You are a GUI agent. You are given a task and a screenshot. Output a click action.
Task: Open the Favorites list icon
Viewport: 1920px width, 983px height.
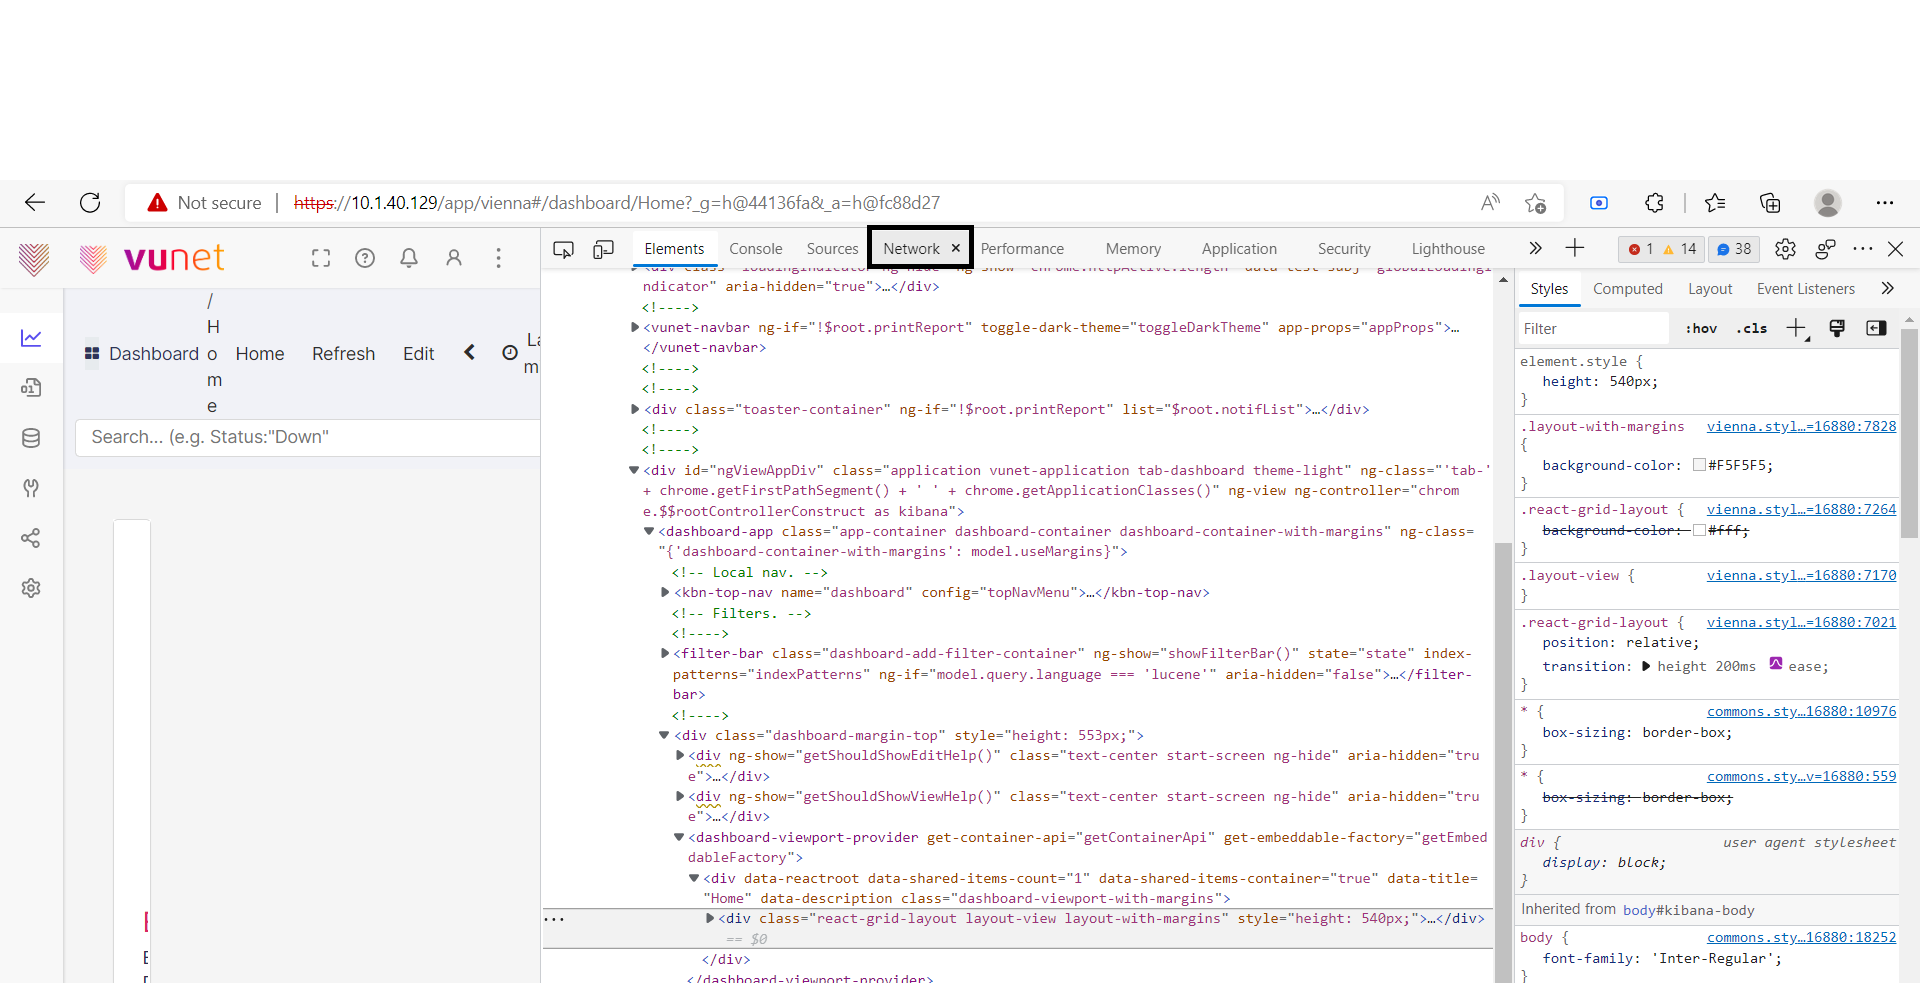pyautogui.click(x=1715, y=203)
